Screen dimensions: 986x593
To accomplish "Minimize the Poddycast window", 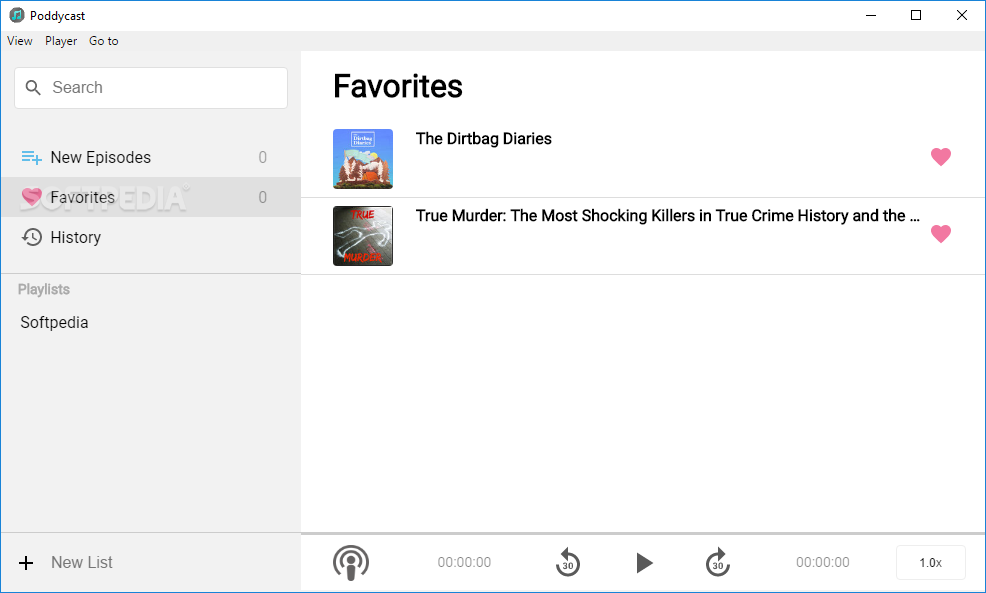I will (x=871, y=15).
